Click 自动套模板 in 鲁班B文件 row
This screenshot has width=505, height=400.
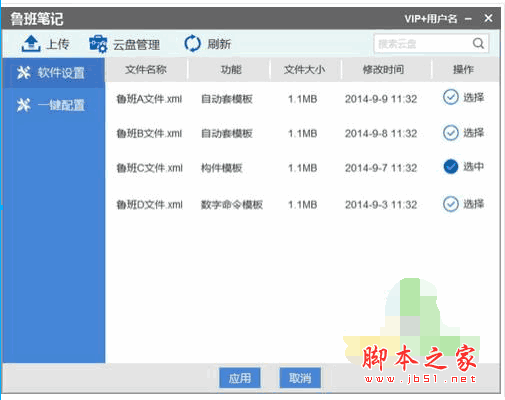[227, 133]
